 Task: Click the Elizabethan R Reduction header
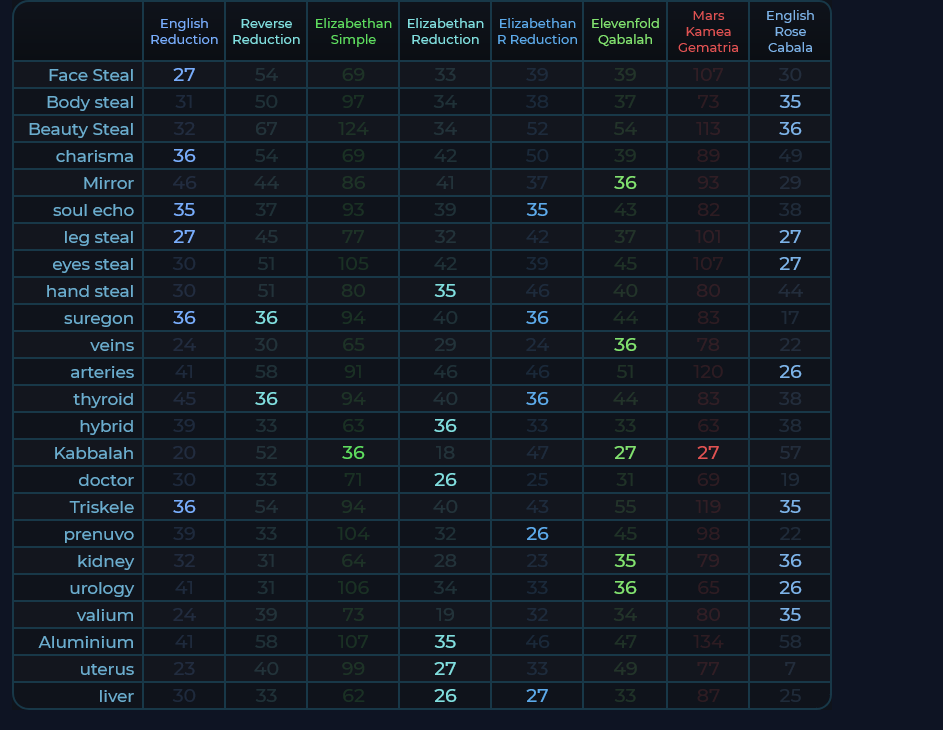pyautogui.click(x=537, y=32)
